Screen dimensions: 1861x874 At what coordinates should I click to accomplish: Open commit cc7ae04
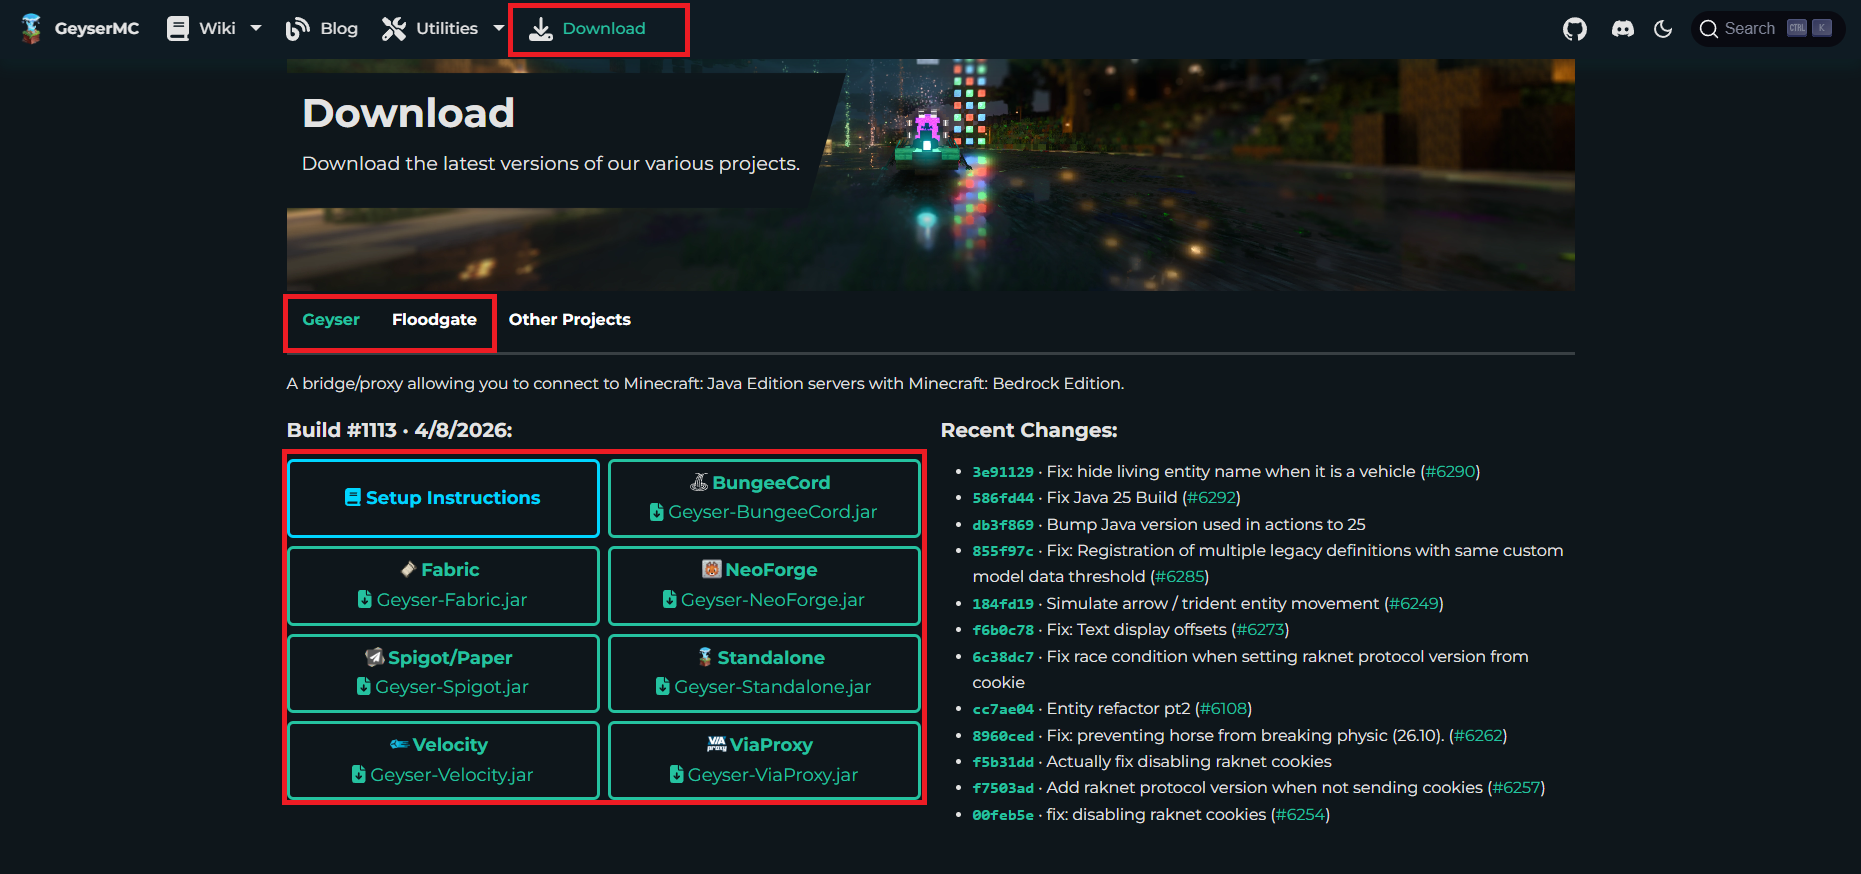click(1003, 709)
